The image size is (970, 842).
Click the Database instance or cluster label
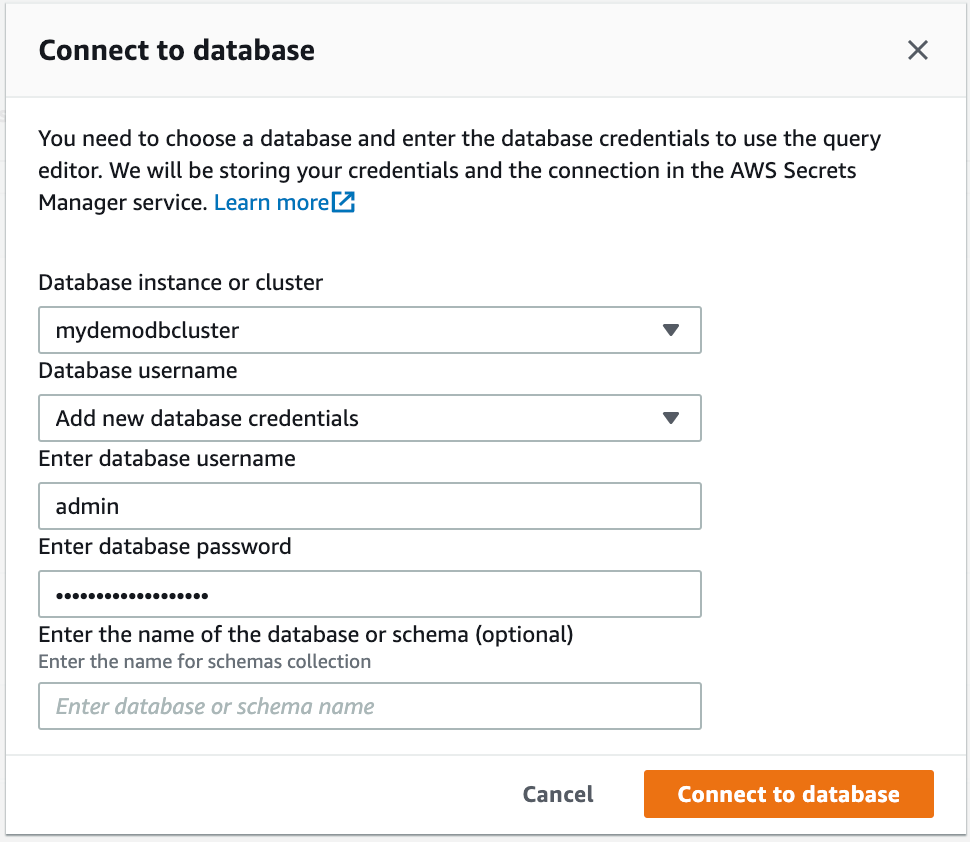(180, 283)
